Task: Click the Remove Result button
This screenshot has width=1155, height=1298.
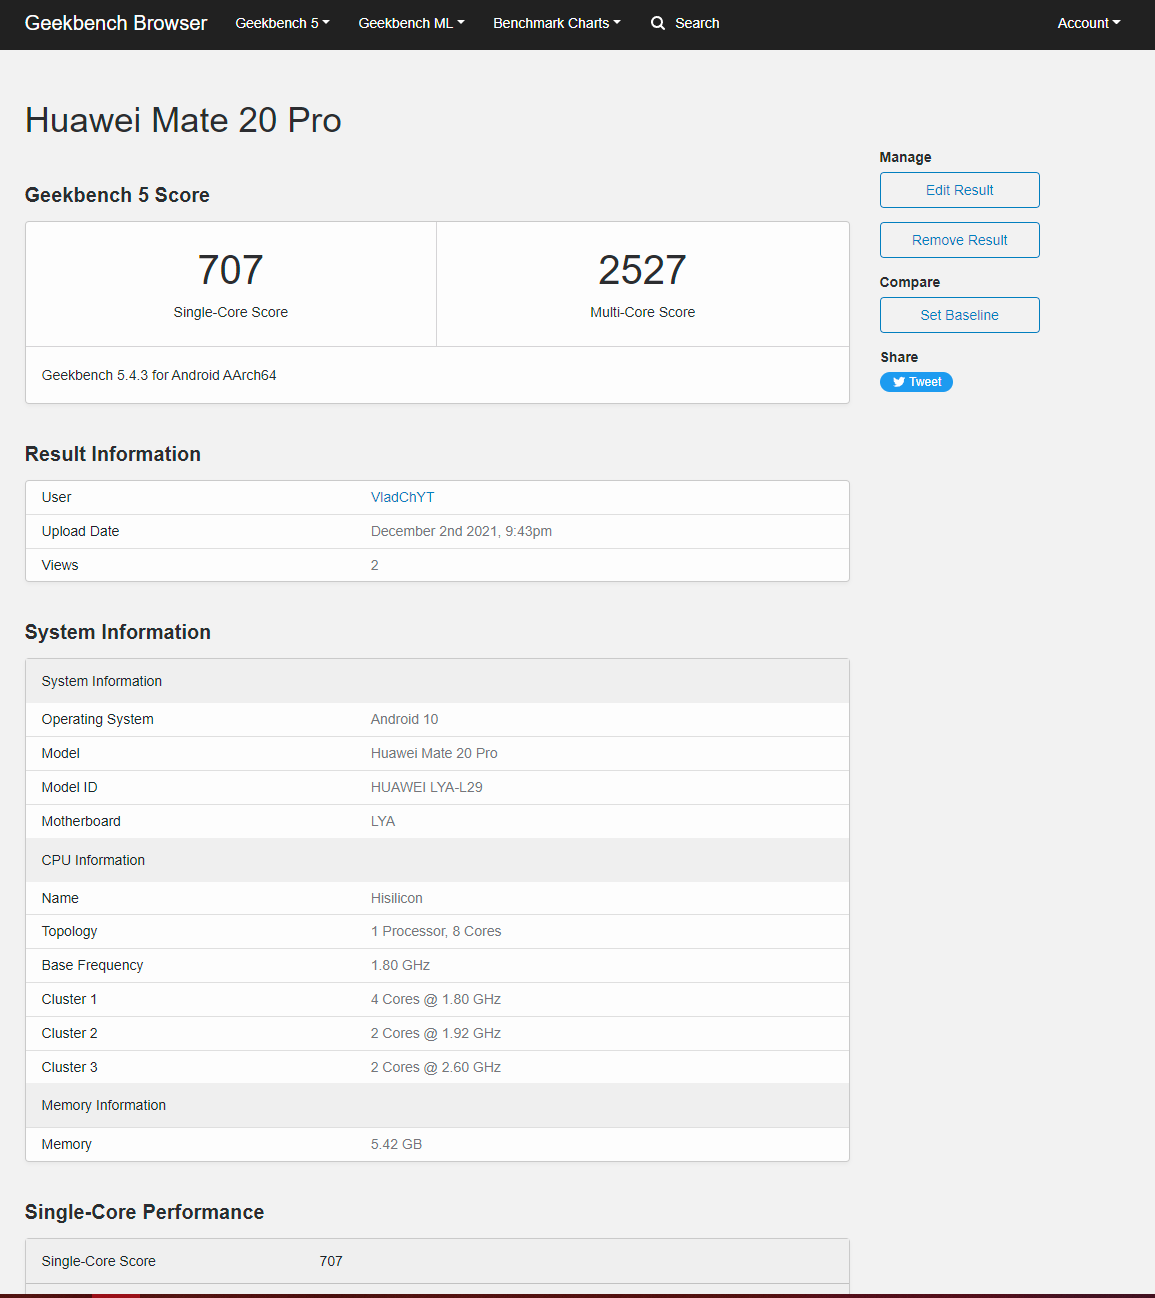Action: click(x=960, y=240)
